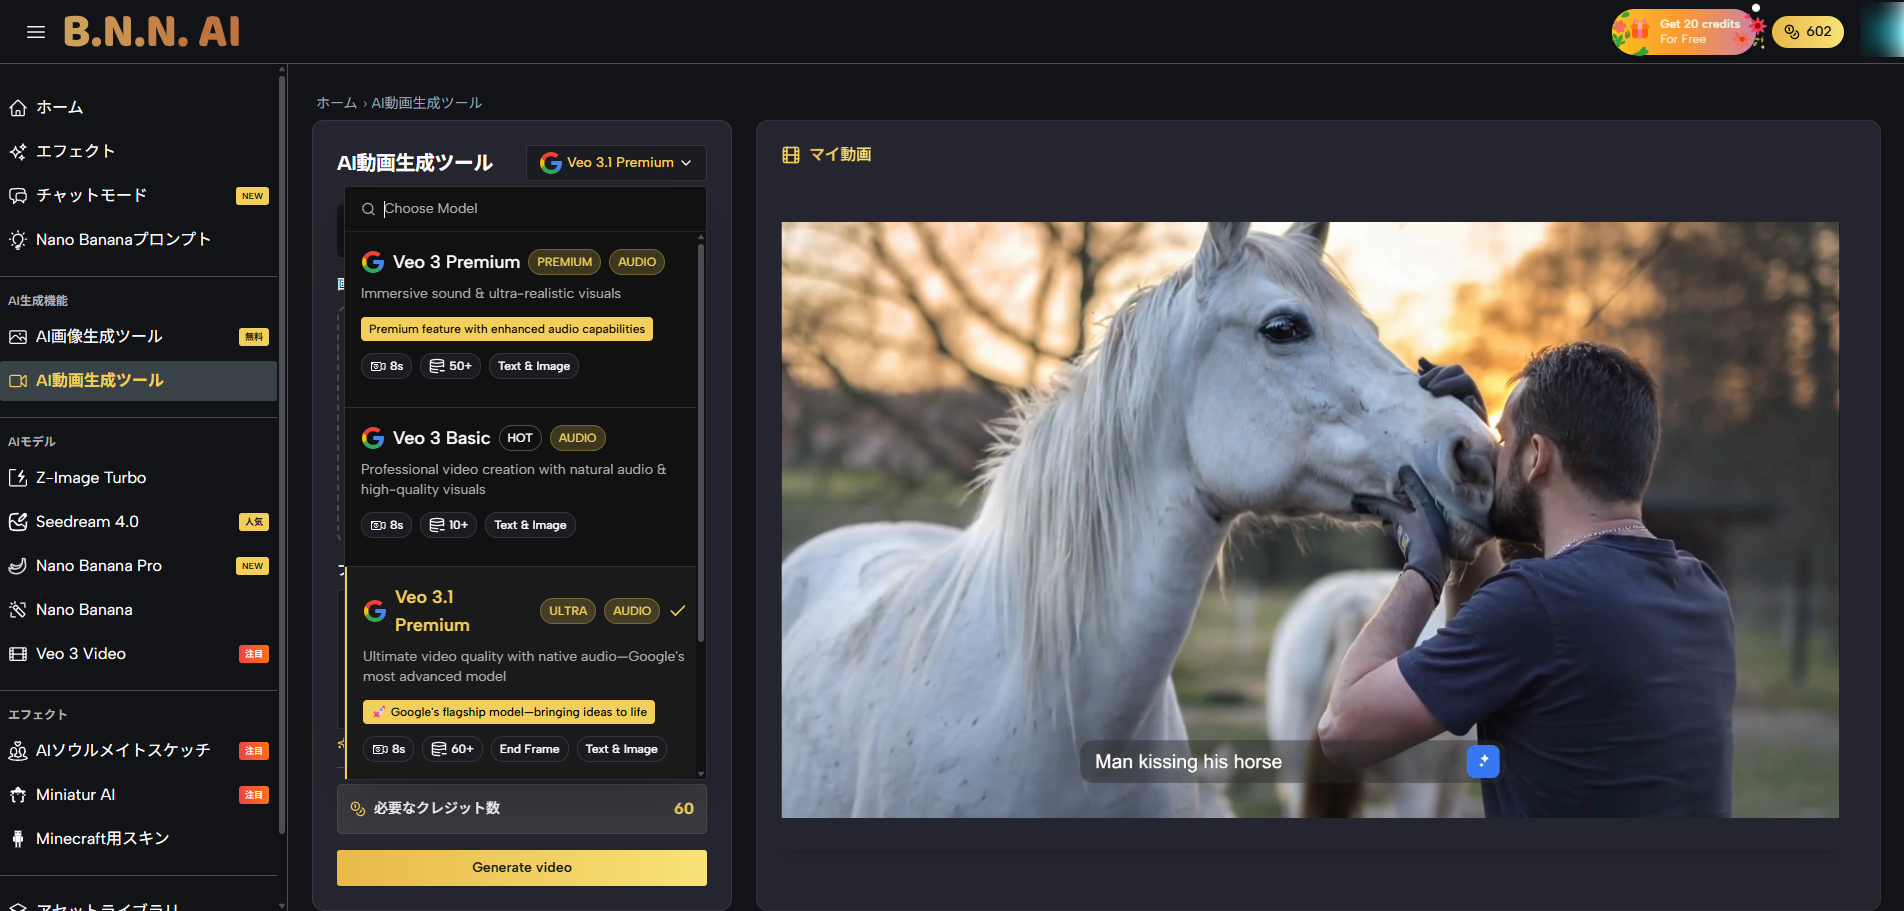Open Effects via sparkle icon
The width and height of the screenshot is (1904, 911).
click(18, 152)
